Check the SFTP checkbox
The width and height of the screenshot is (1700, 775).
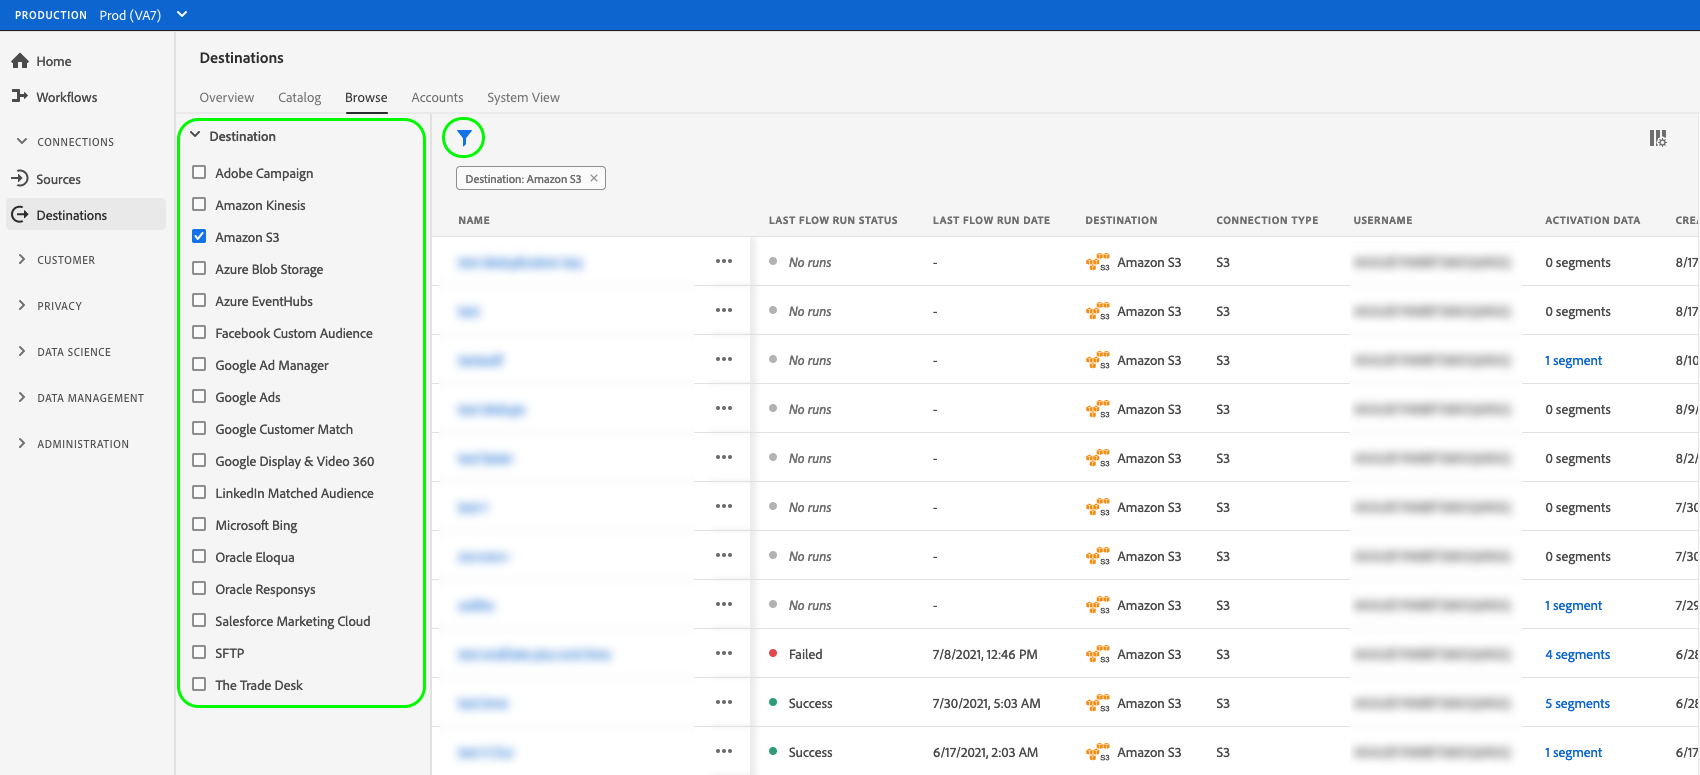199,652
